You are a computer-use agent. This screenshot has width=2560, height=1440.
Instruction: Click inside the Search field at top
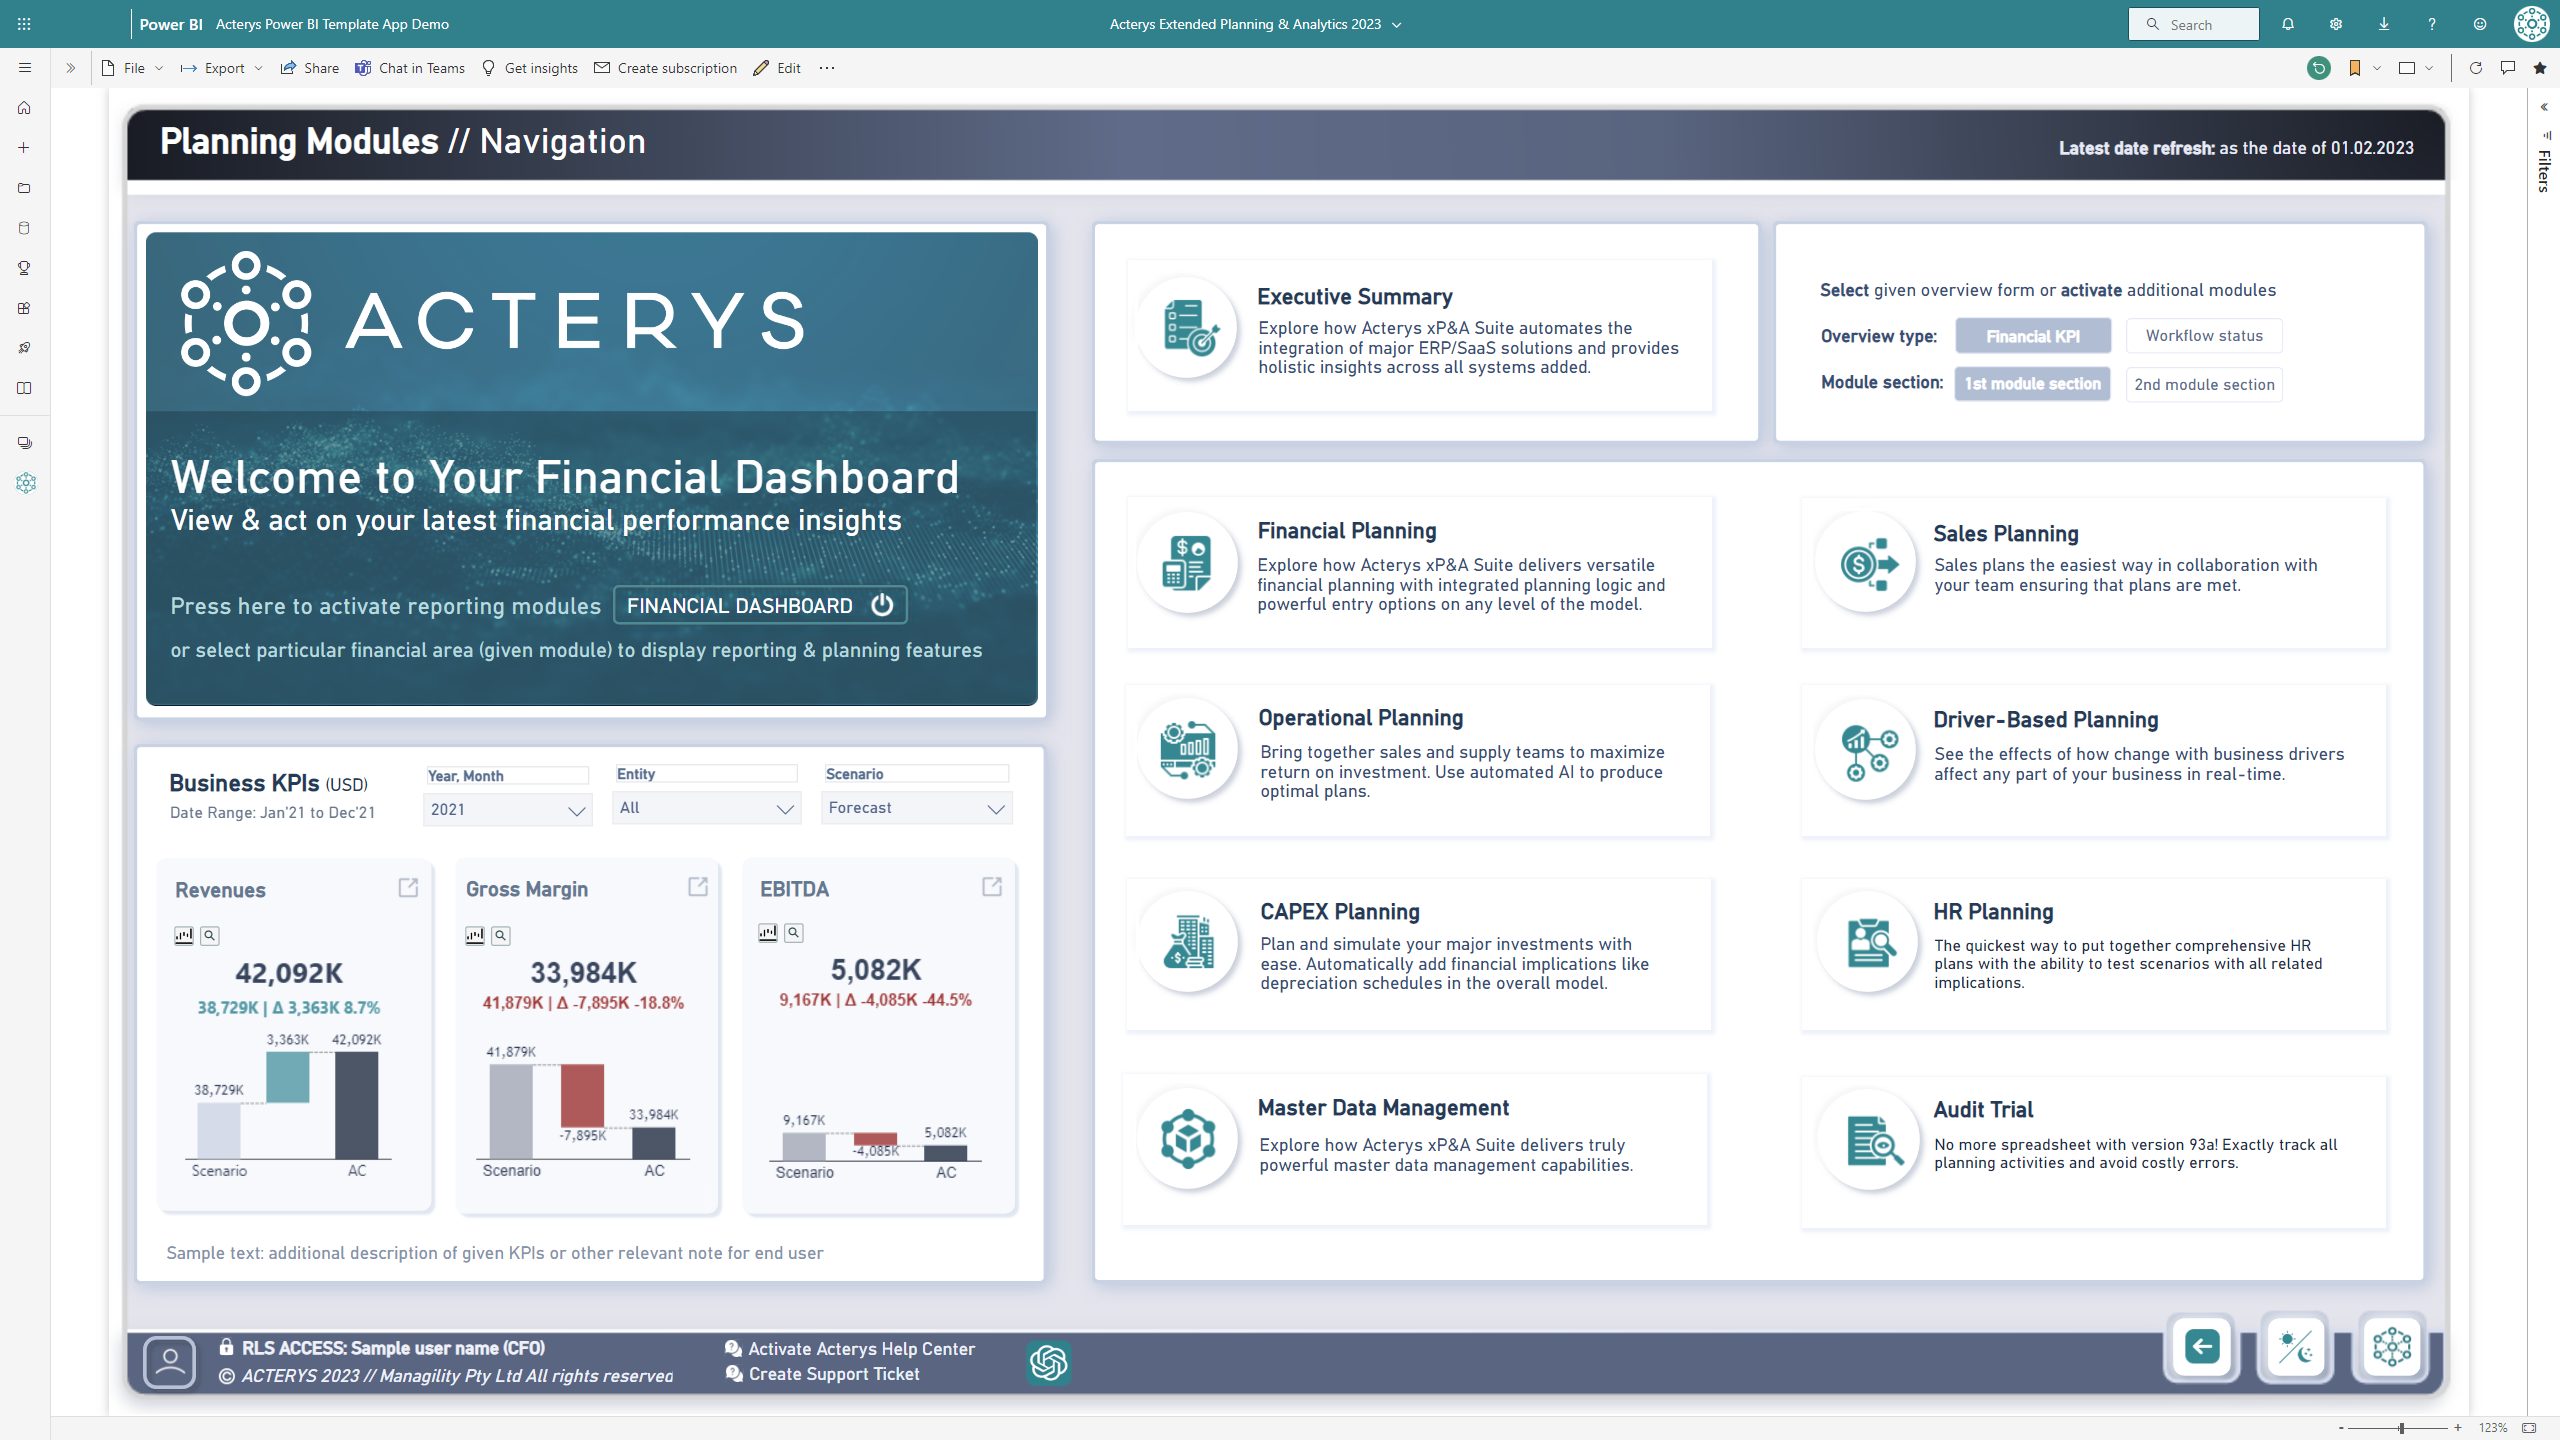click(x=2194, y=23)
